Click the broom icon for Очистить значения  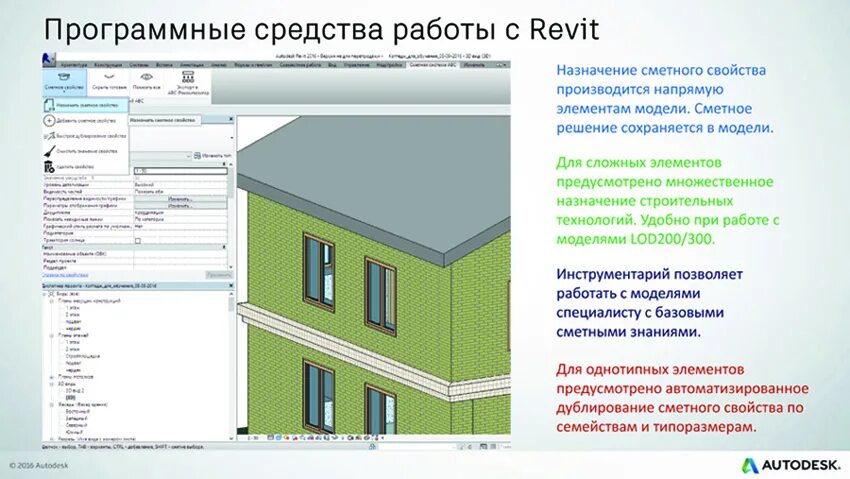pyautogui.click(x=49, y=151)
